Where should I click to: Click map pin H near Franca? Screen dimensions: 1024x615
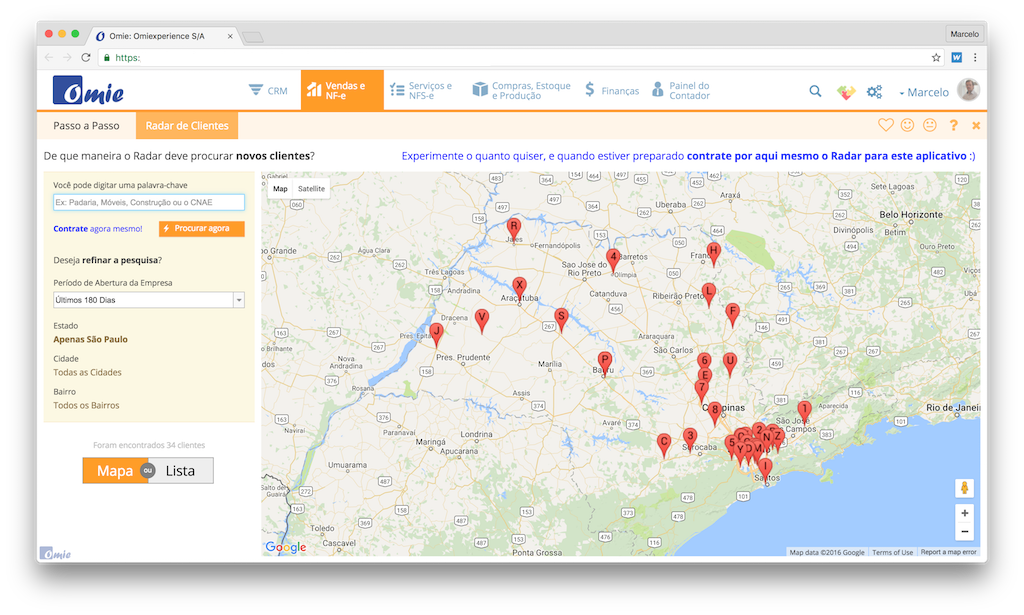point(714,253)
